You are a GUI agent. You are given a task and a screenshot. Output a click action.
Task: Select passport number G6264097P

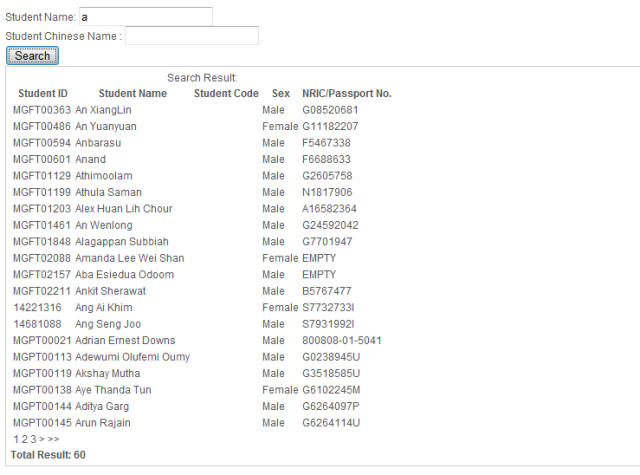[x=331, y=406]
